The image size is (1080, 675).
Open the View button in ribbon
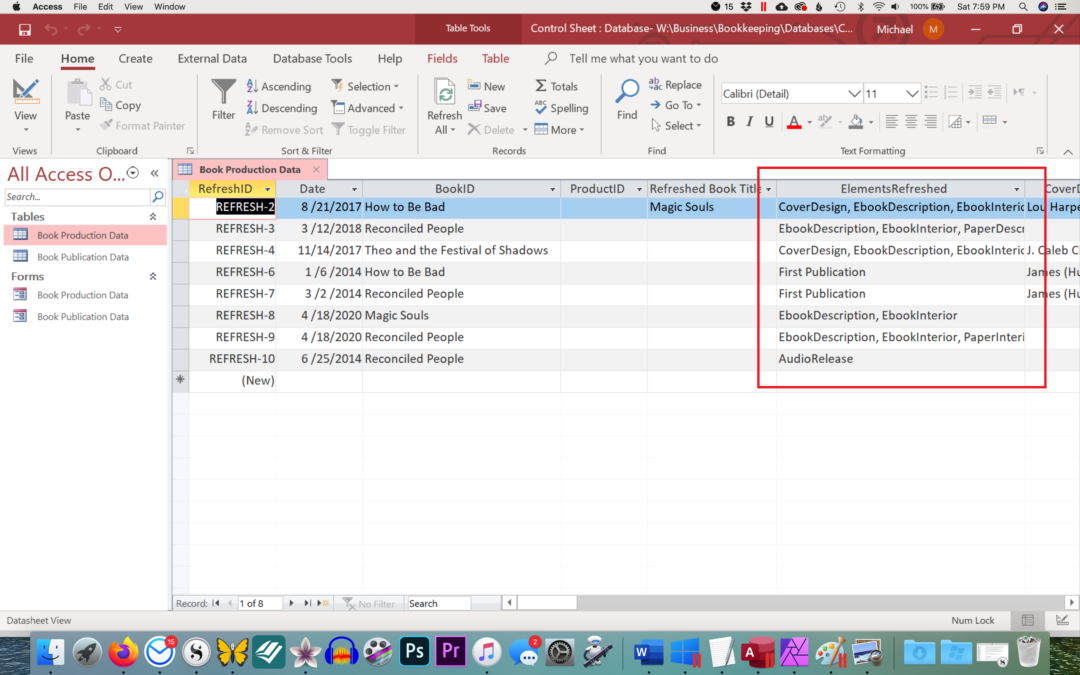click(25, 105)
